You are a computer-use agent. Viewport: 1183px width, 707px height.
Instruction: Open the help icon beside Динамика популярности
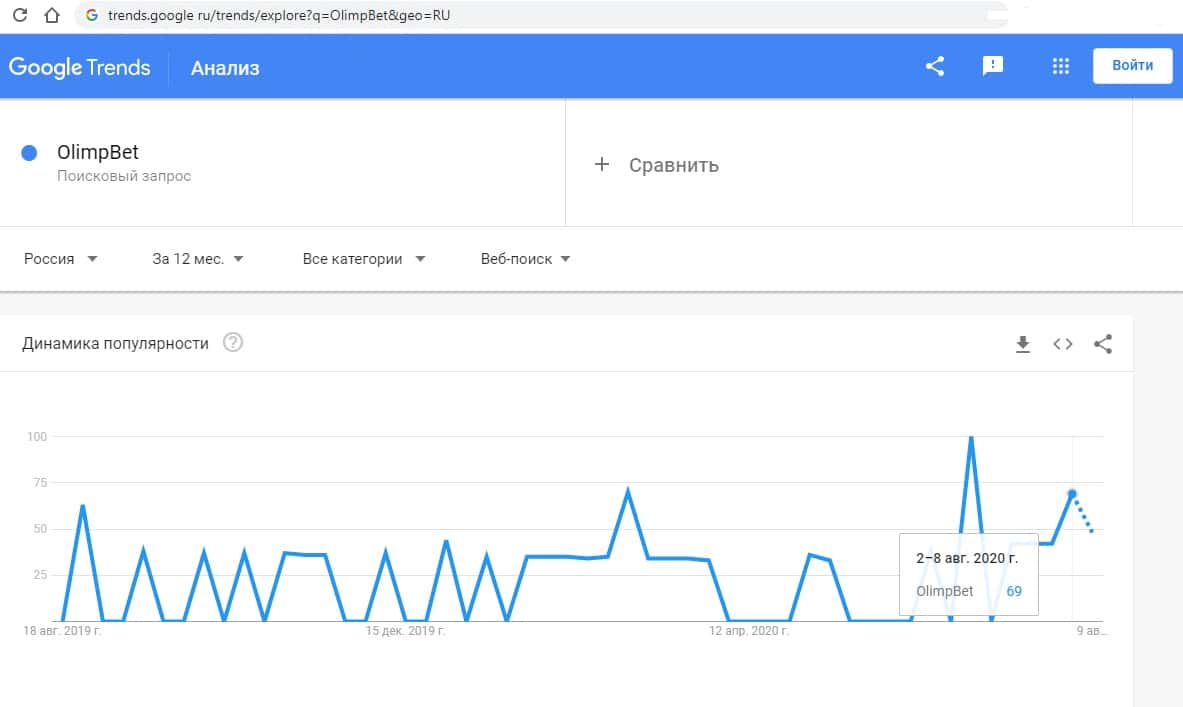click(x=233, y=343)
